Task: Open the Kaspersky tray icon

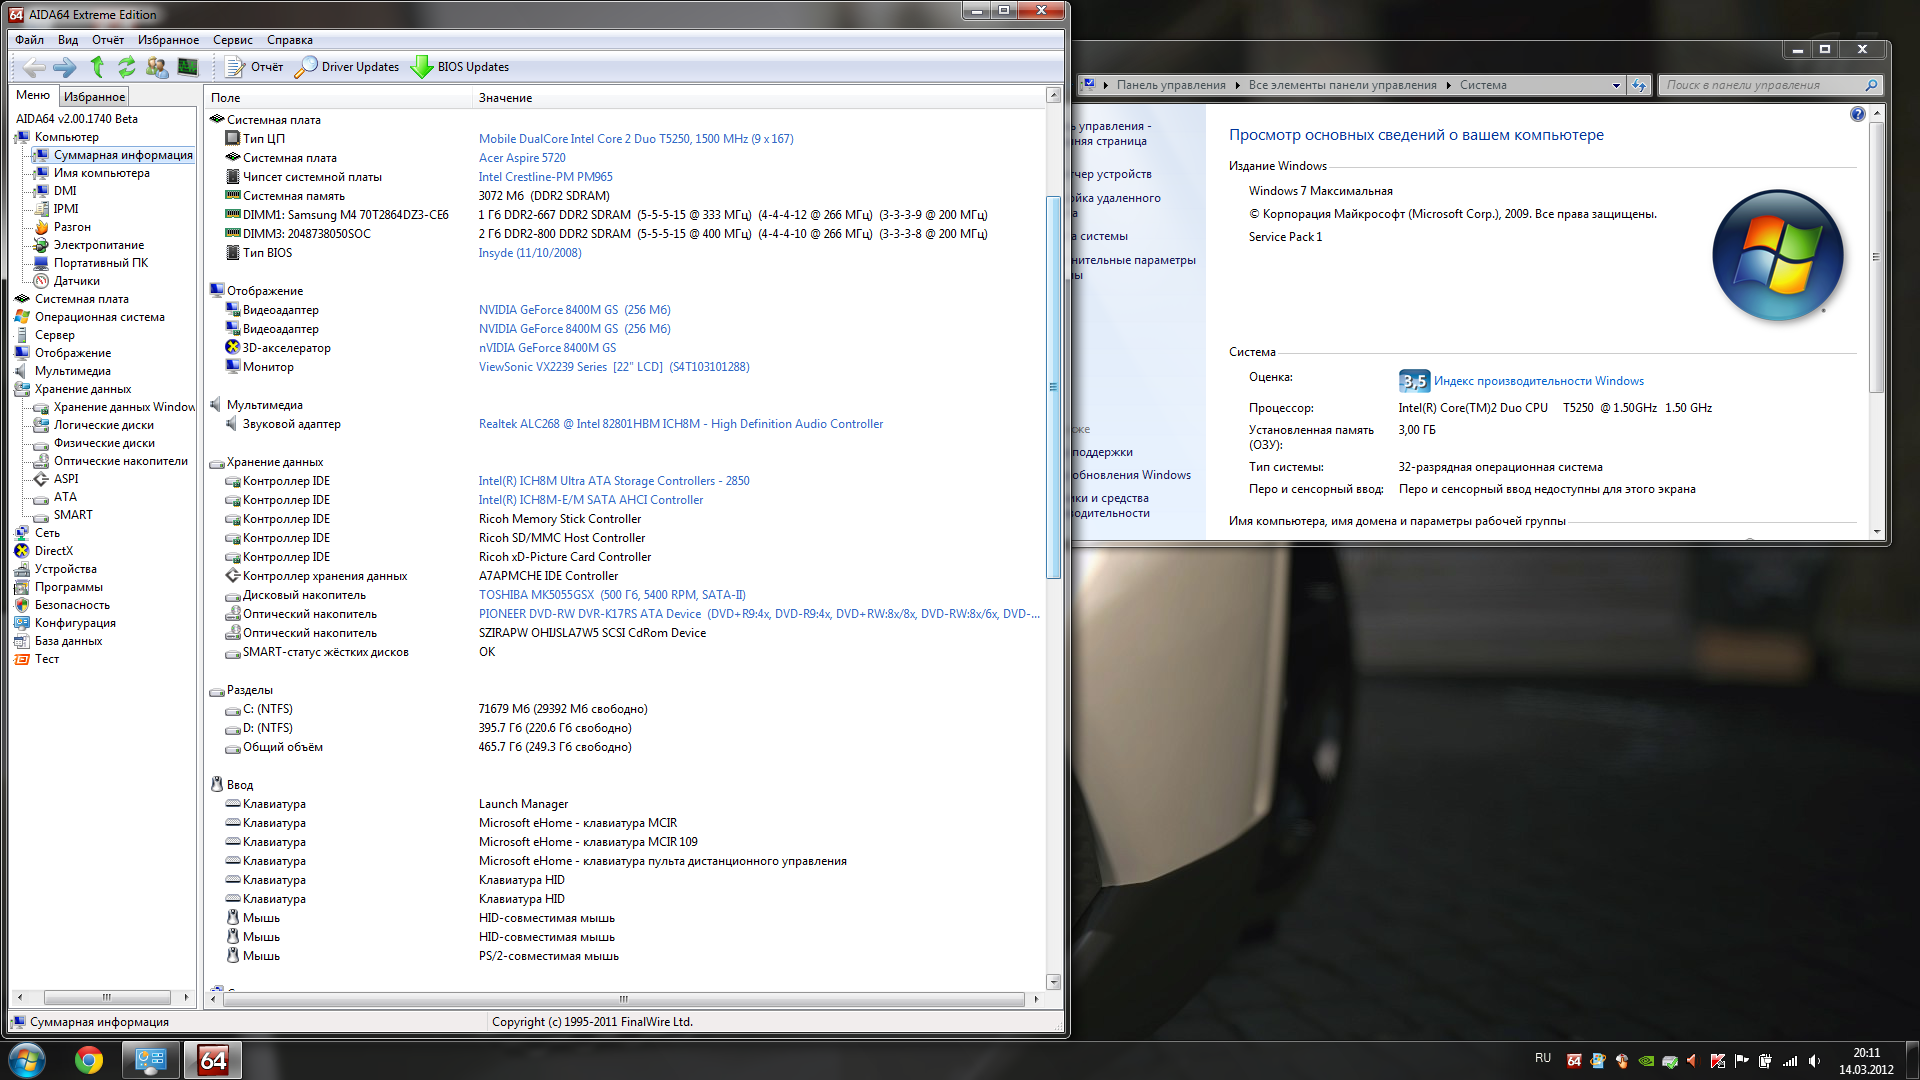Action: tap(1717, 1061)
